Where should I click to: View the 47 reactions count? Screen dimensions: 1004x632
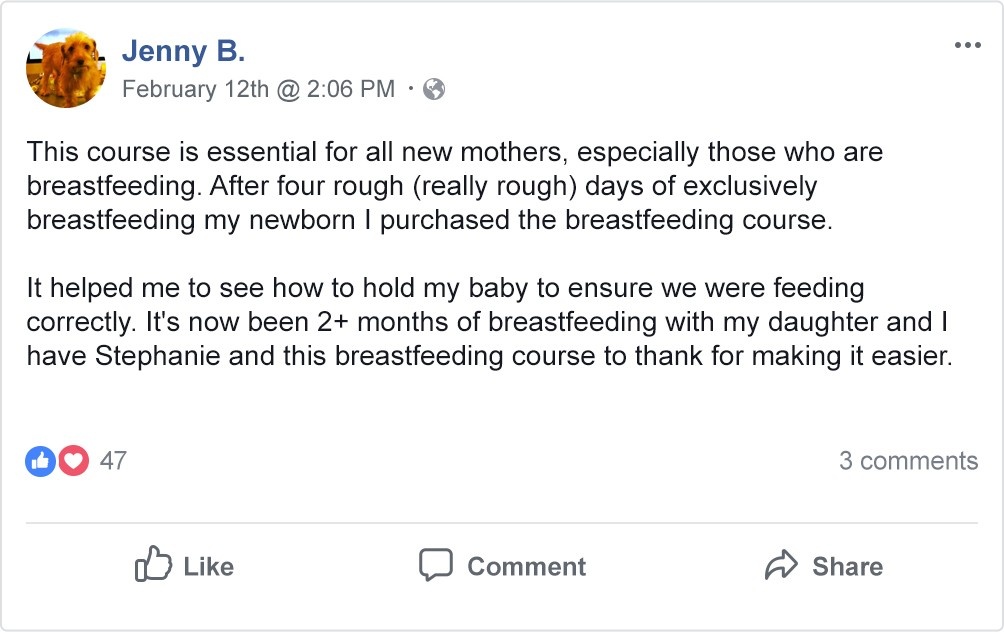pos(113,461)
